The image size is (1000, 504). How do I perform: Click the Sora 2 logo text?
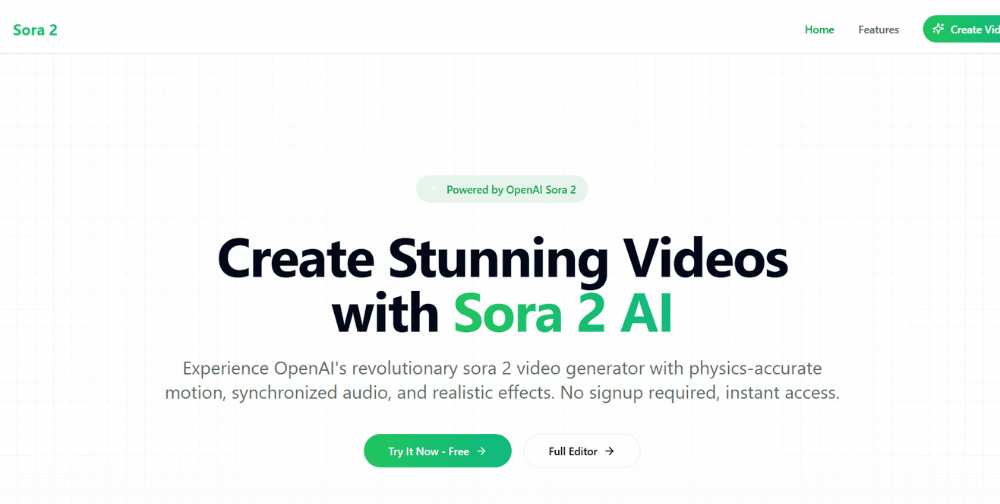pyautogui.click(x=35, y=29)
